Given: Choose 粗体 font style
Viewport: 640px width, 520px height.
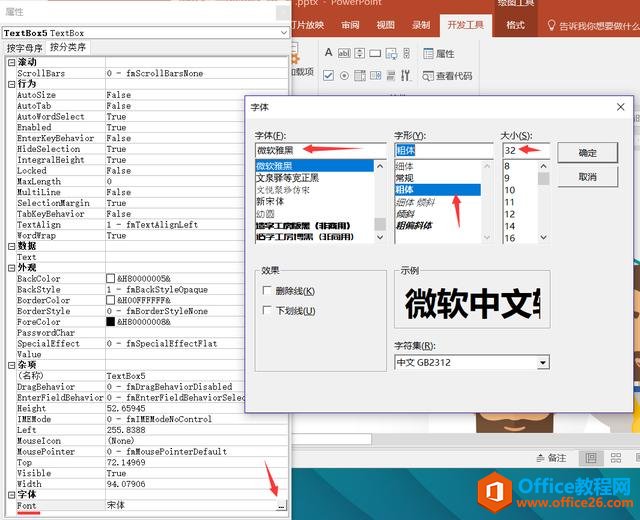Looking at the screenshot, I should pyautogui.click(x=438, y=190).
